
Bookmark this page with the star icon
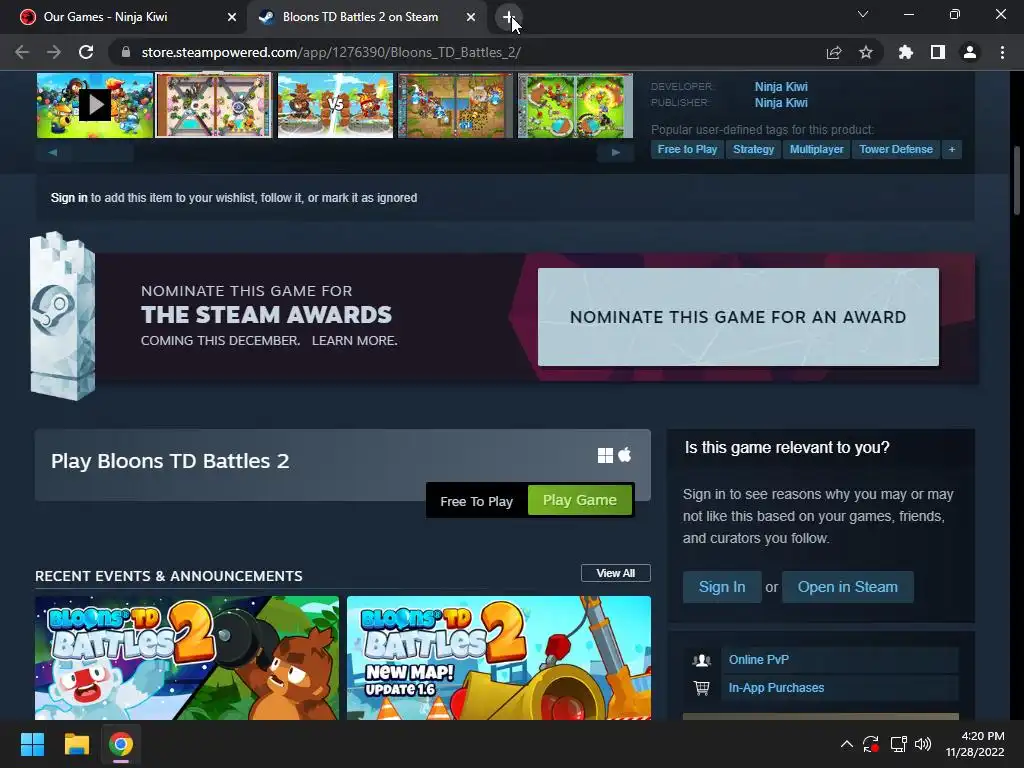pyautogui.click(x=866, y=52)
